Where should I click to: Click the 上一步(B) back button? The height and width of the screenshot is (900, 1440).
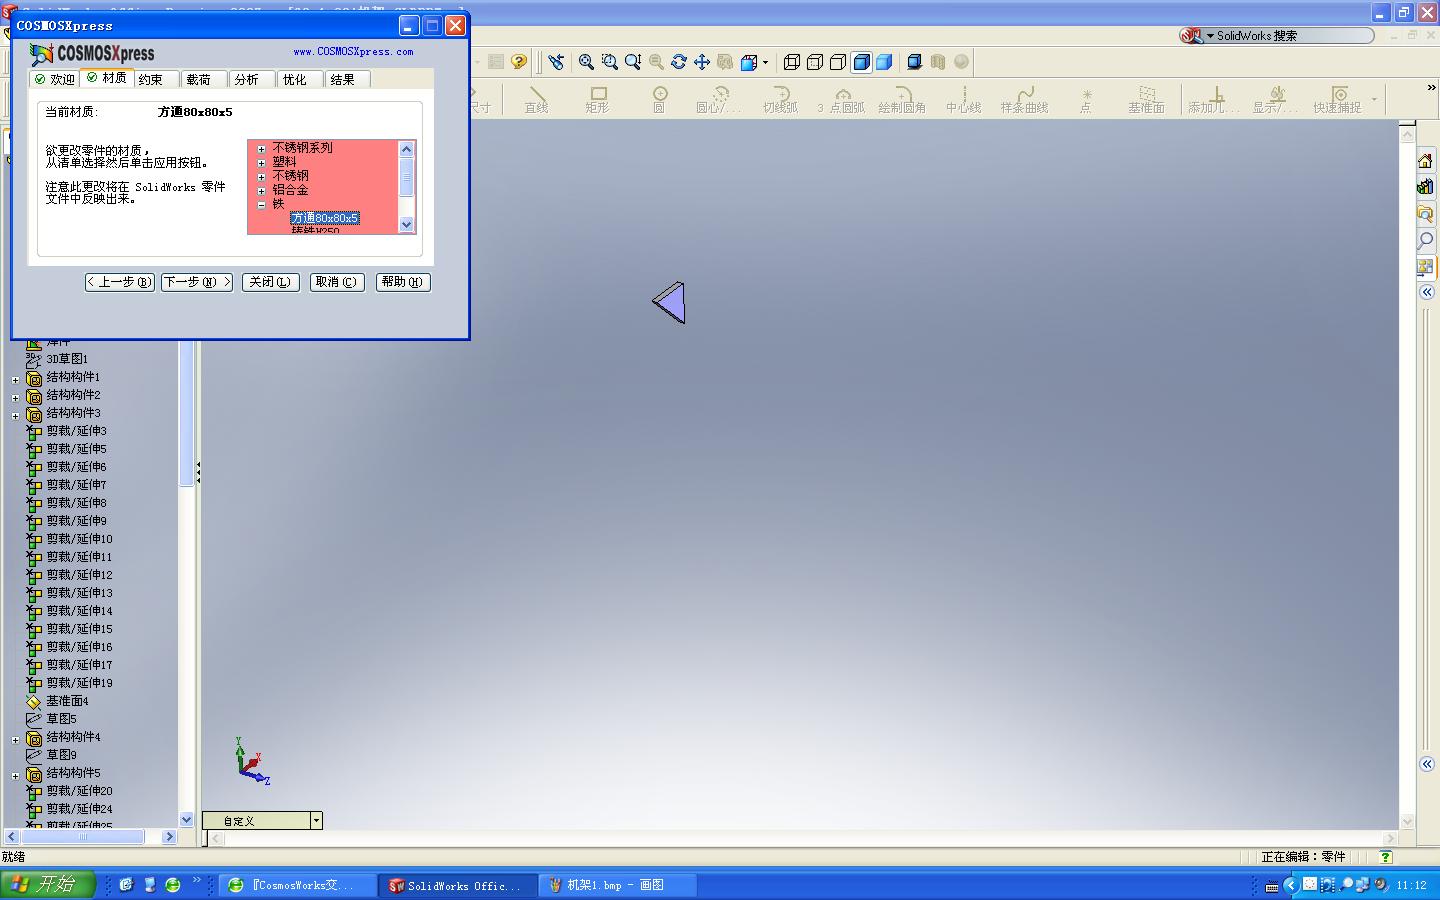[119, 282]
